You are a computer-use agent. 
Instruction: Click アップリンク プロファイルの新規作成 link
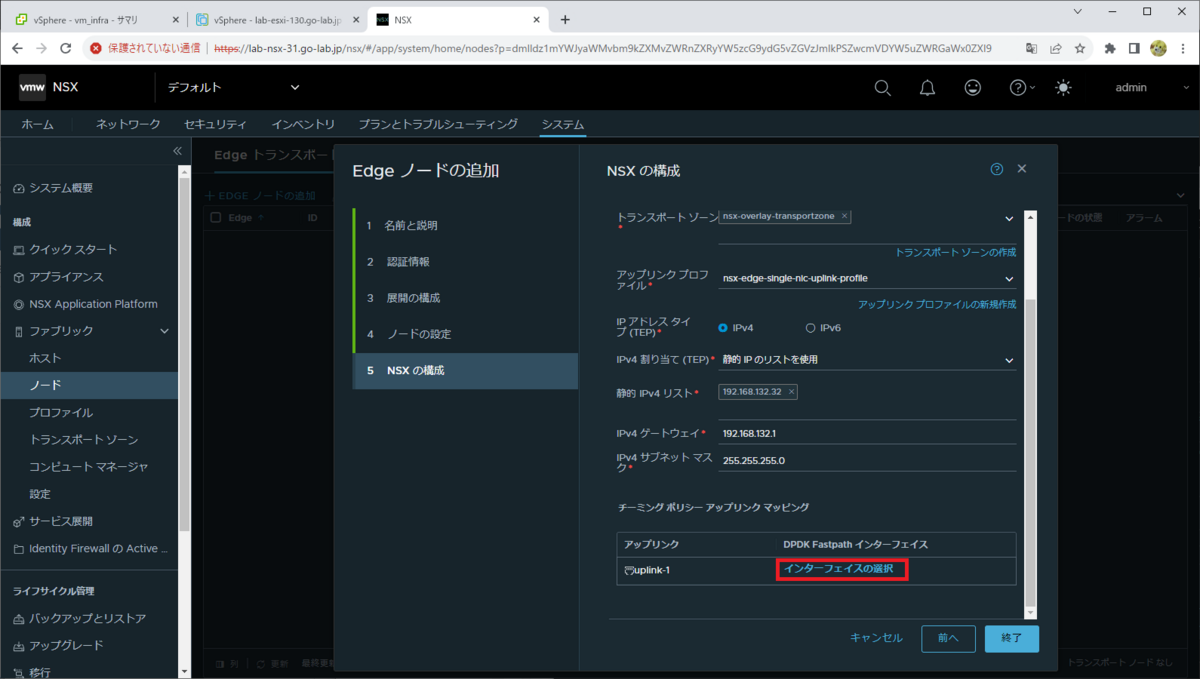(937, 304)
